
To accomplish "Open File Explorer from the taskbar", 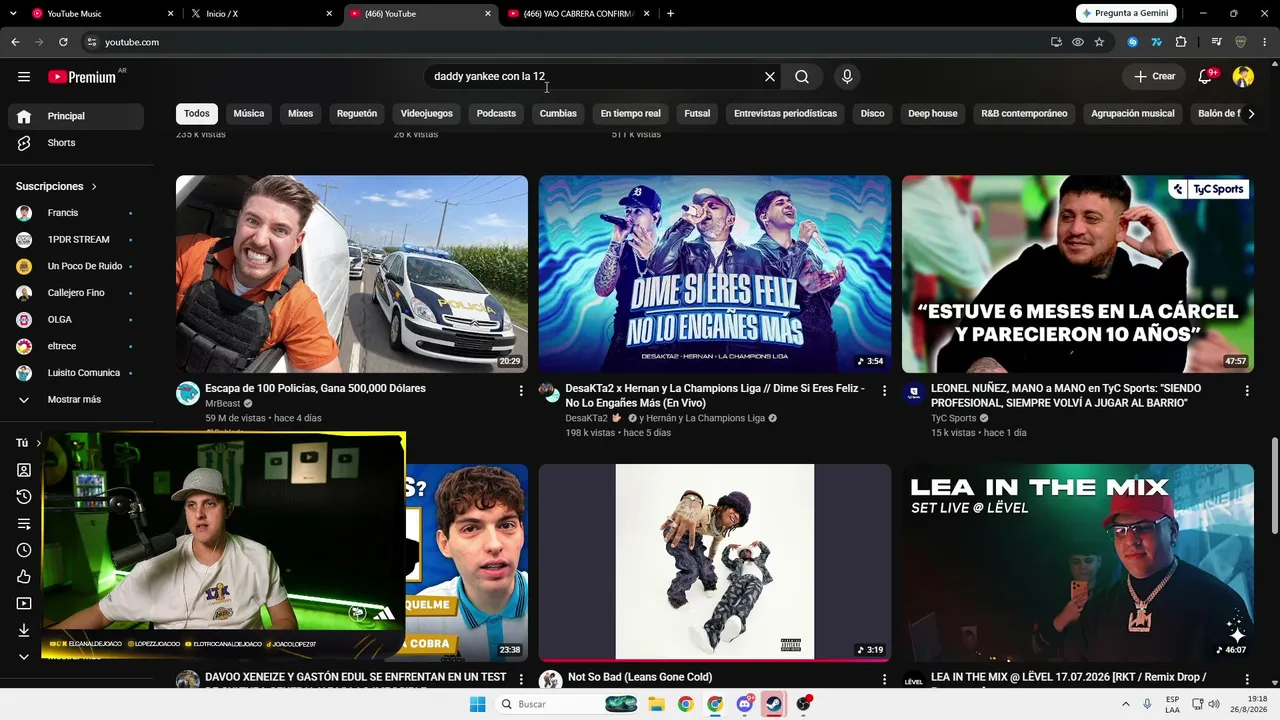I will click(656, 704).
